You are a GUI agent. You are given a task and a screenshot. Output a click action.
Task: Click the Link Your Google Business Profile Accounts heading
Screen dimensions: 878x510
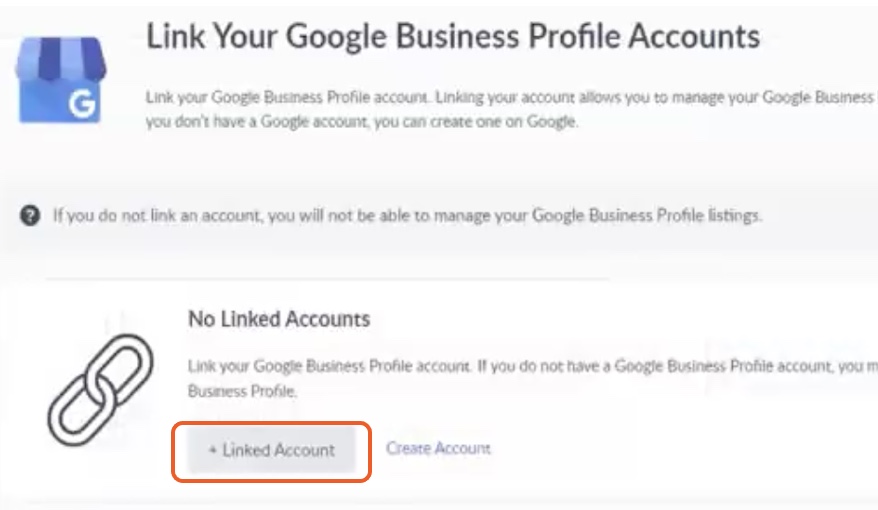(x=453, y=36)
